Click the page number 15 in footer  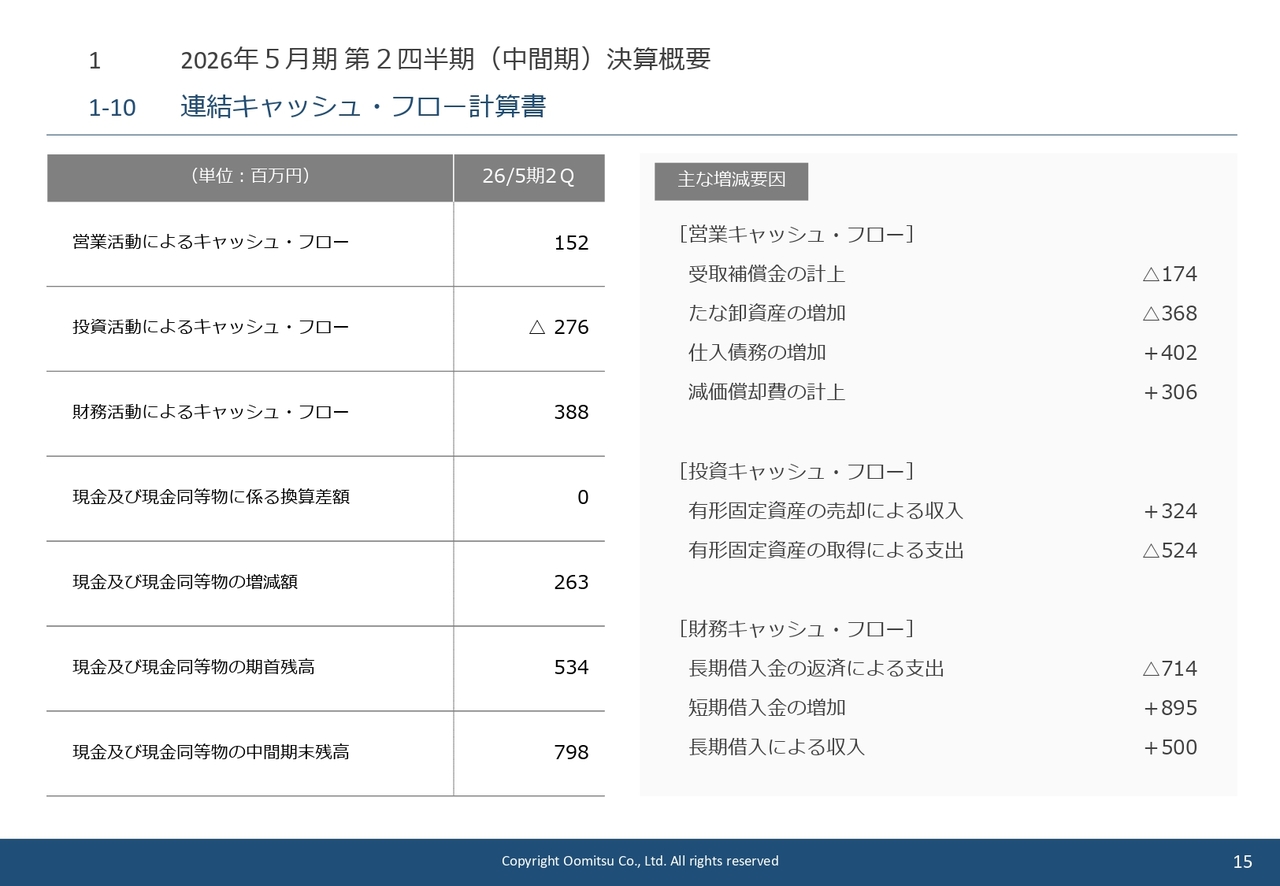(x=1242, y=862)
